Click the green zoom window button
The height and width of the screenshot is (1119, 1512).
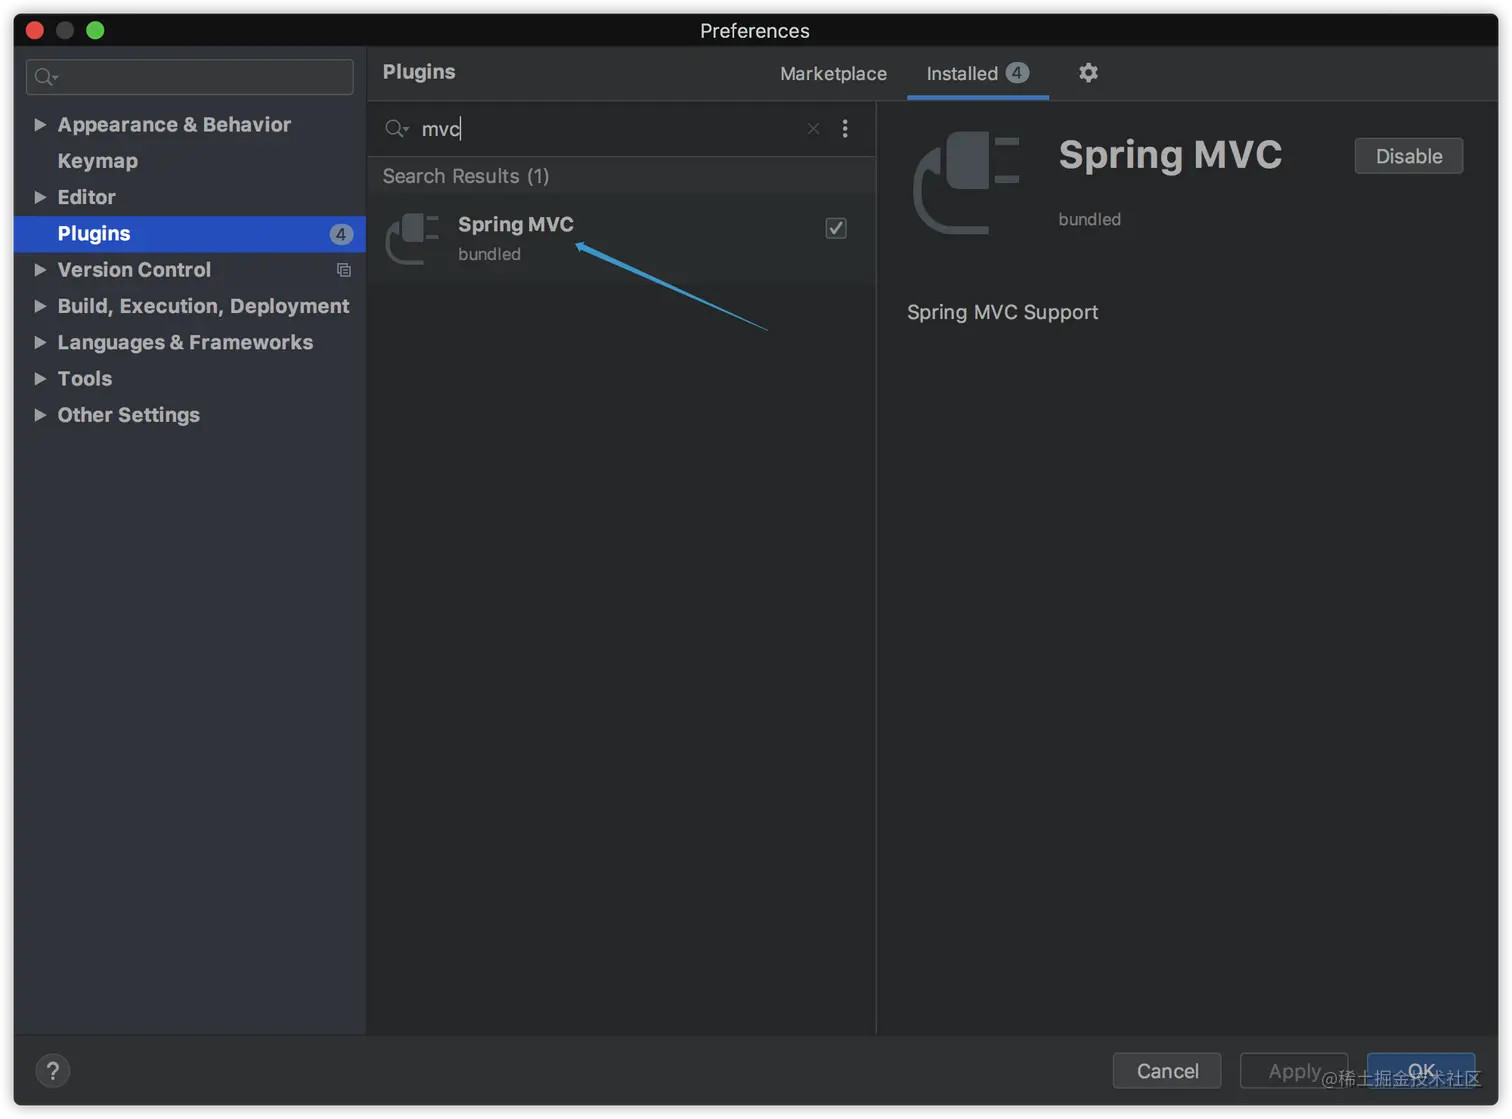coord(95,30)
